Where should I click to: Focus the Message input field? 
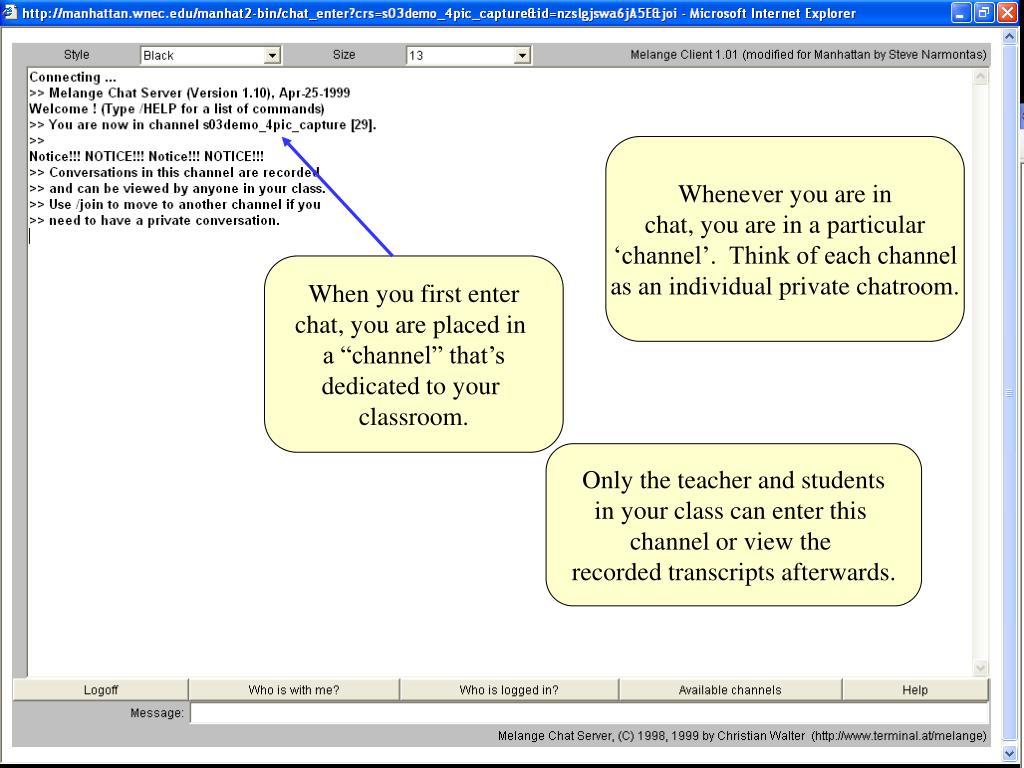590,713
